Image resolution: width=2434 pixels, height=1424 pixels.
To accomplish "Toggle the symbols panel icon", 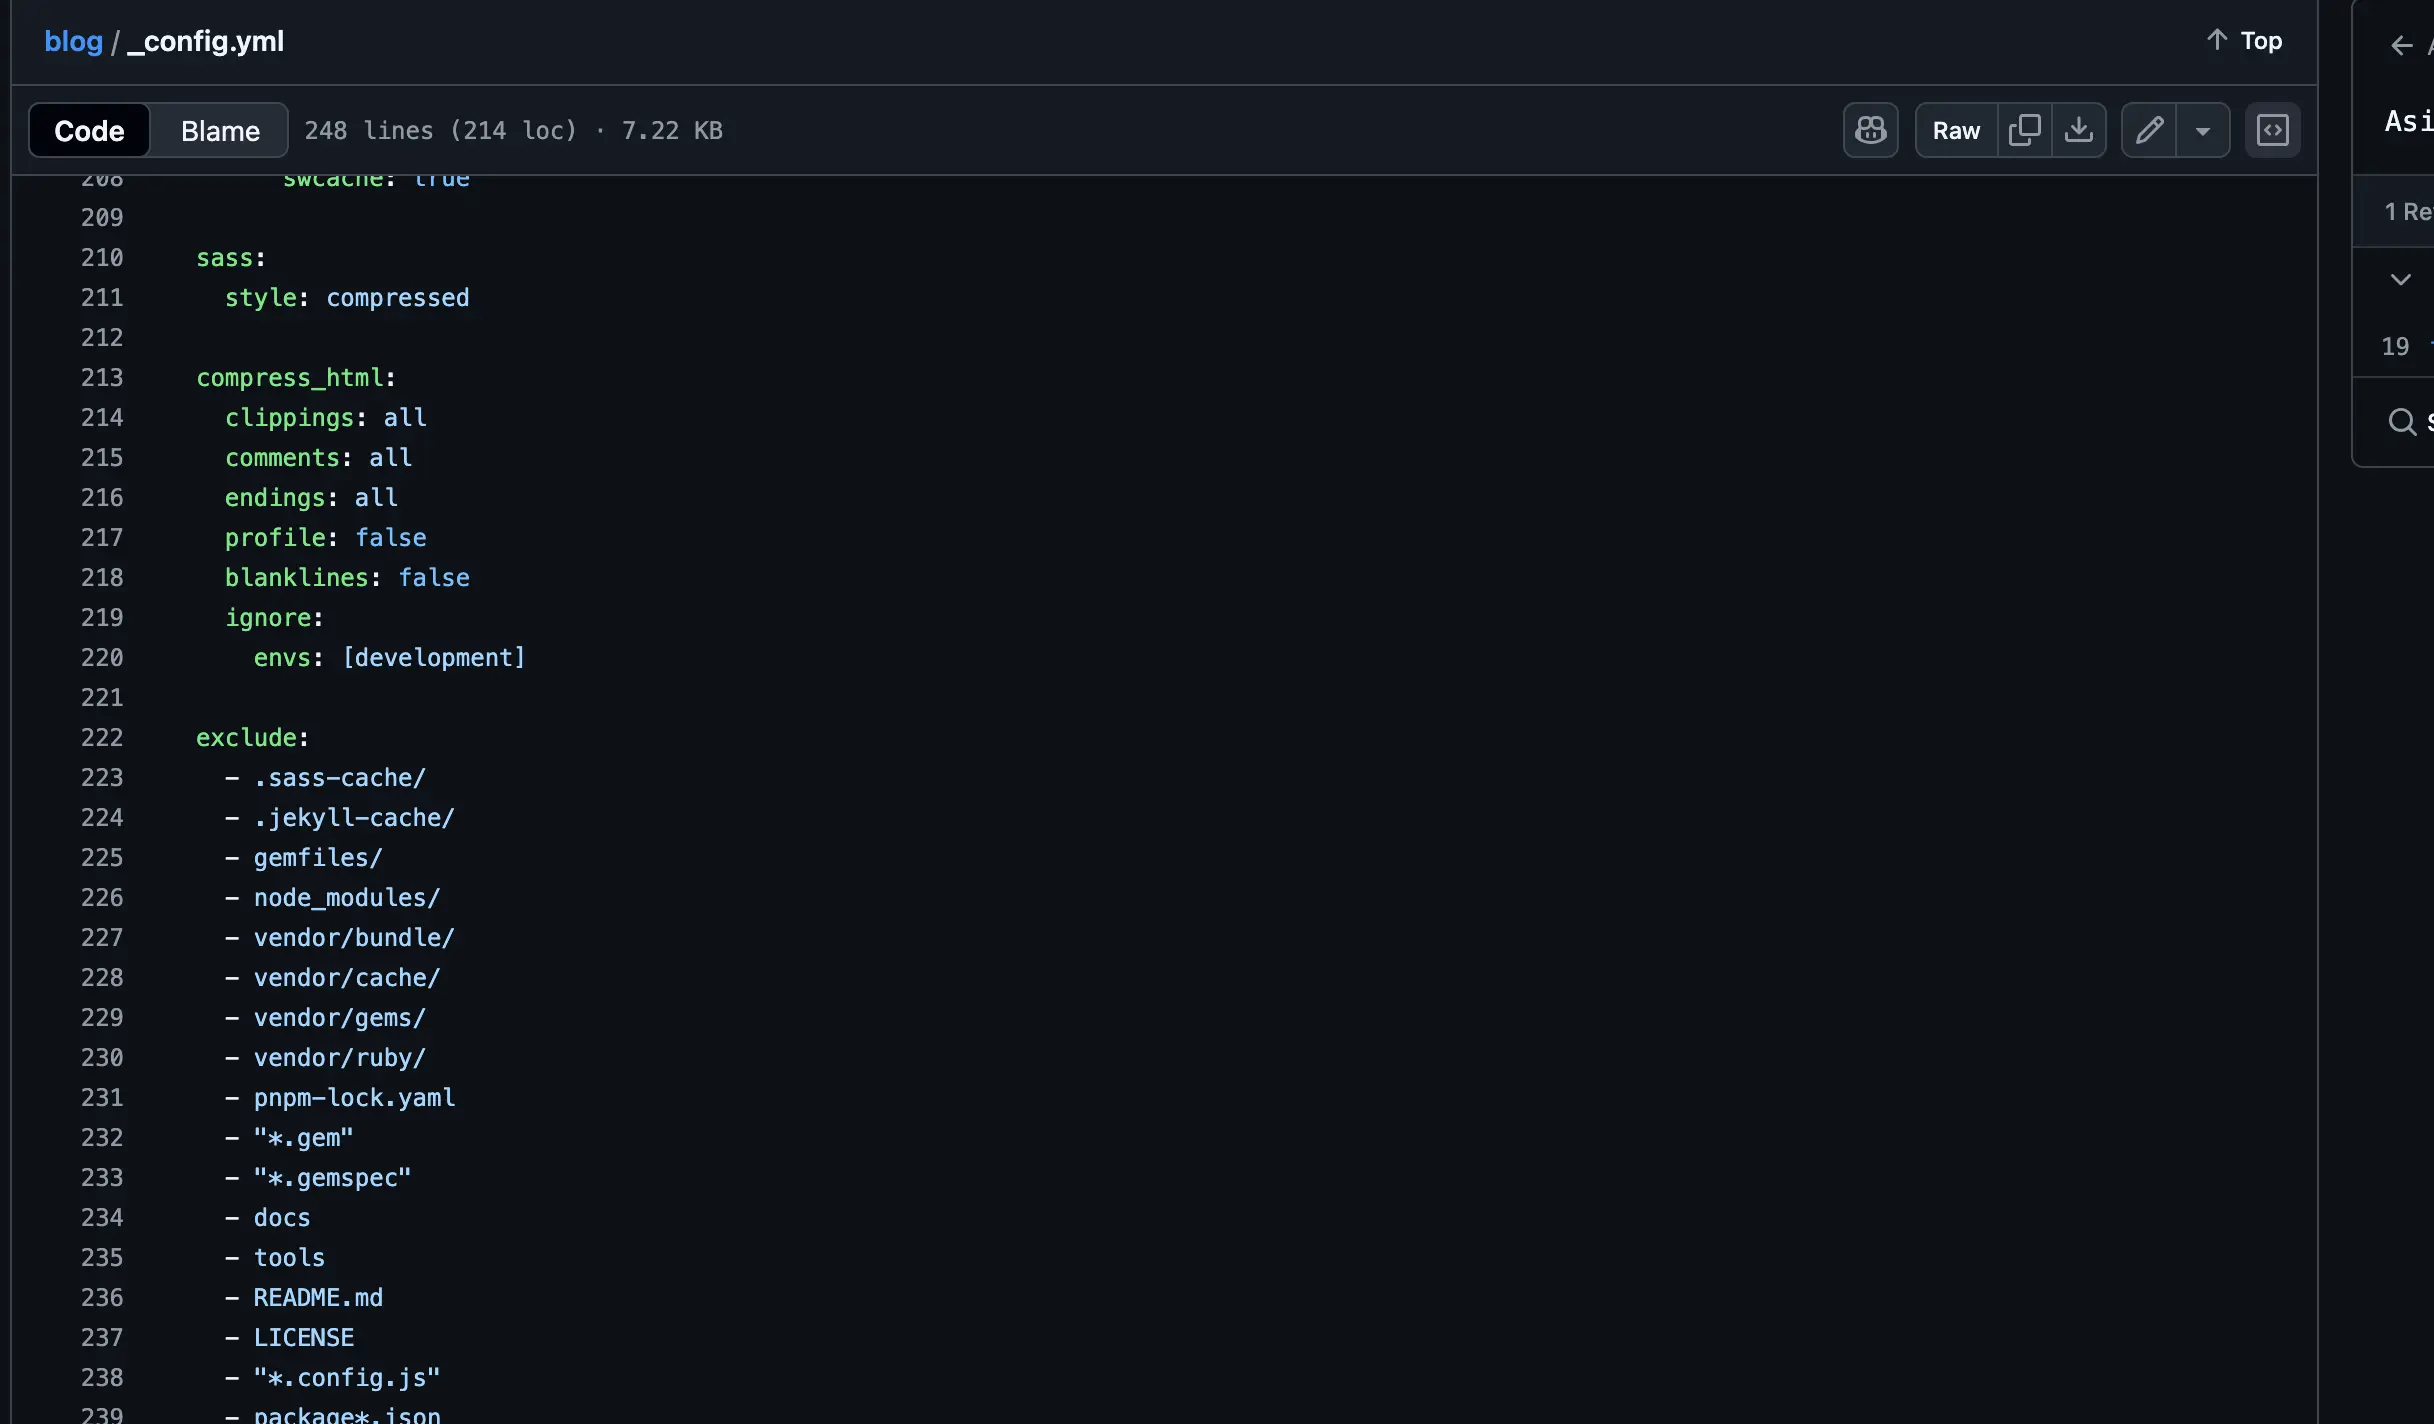I will 2272,130.
